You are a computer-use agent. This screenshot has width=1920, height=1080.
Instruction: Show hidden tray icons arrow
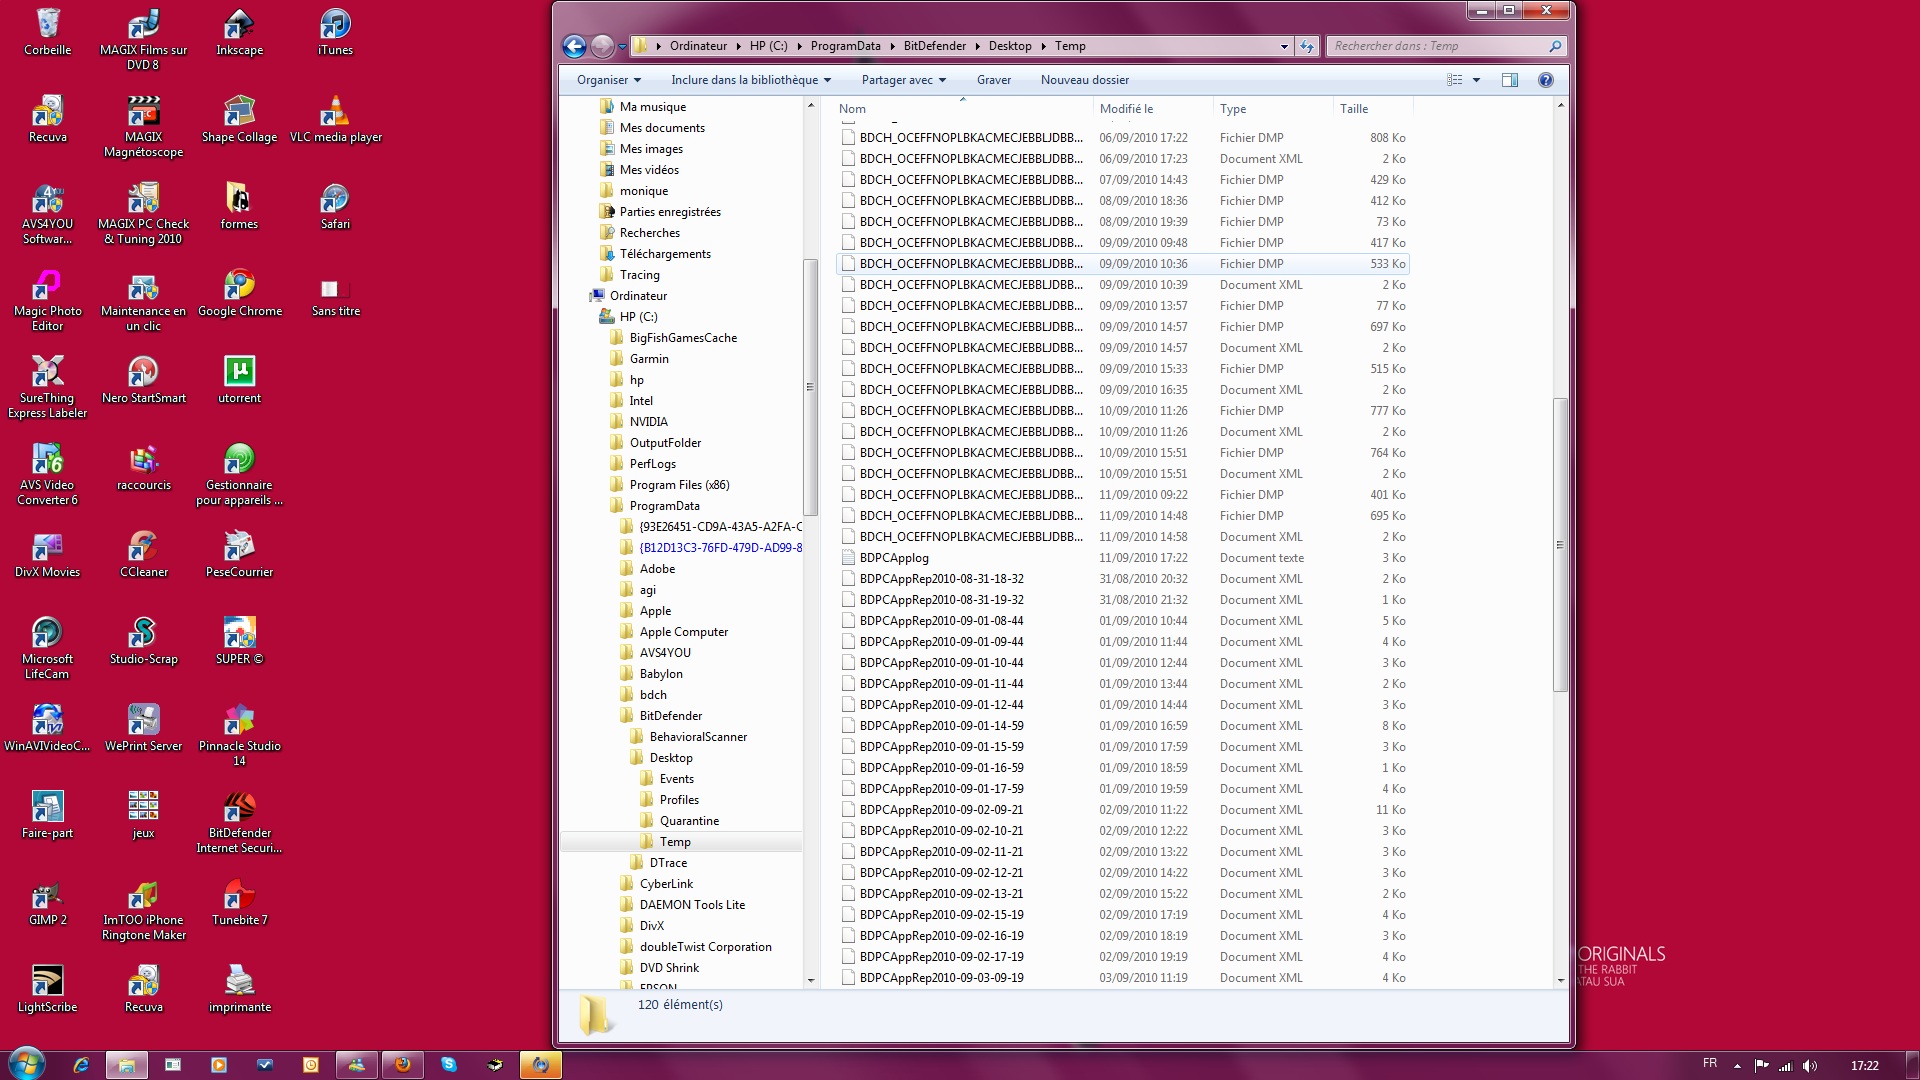(x=1736, y=1066)
